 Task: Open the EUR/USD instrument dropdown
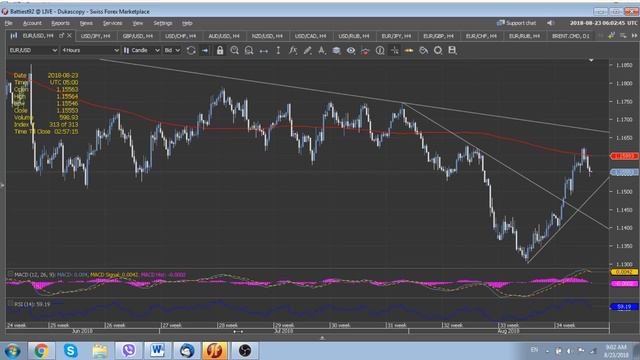(33, 50)
